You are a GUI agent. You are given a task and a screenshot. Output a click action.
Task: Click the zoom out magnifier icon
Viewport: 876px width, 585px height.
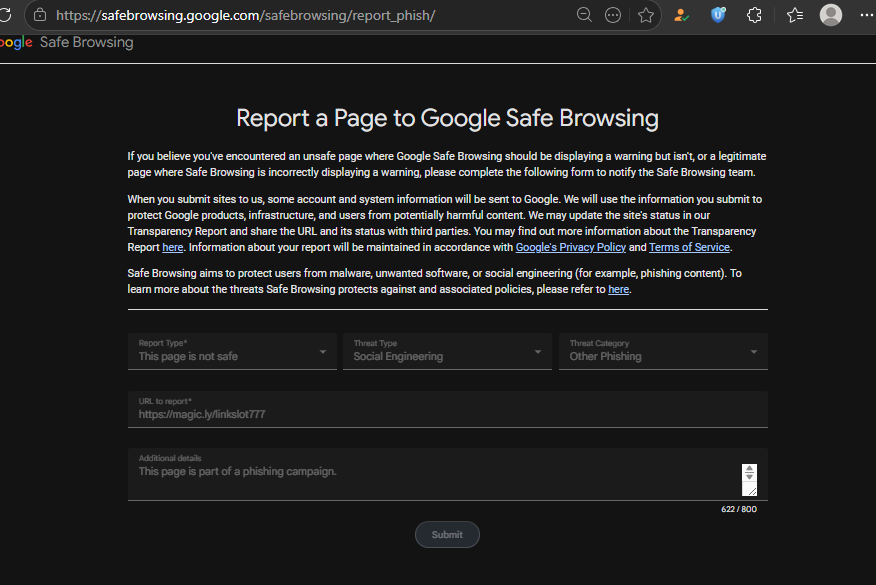point(584,15)
